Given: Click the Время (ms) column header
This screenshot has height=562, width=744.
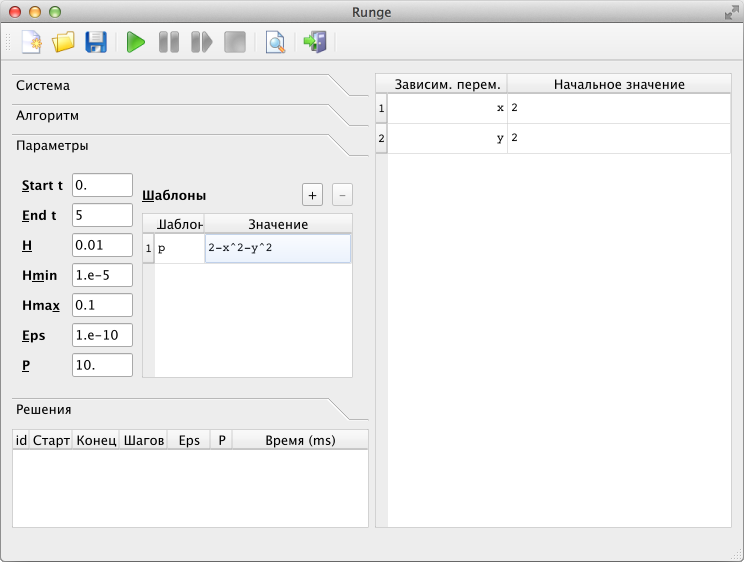Looking at the screenshot, I should [300, 440].
